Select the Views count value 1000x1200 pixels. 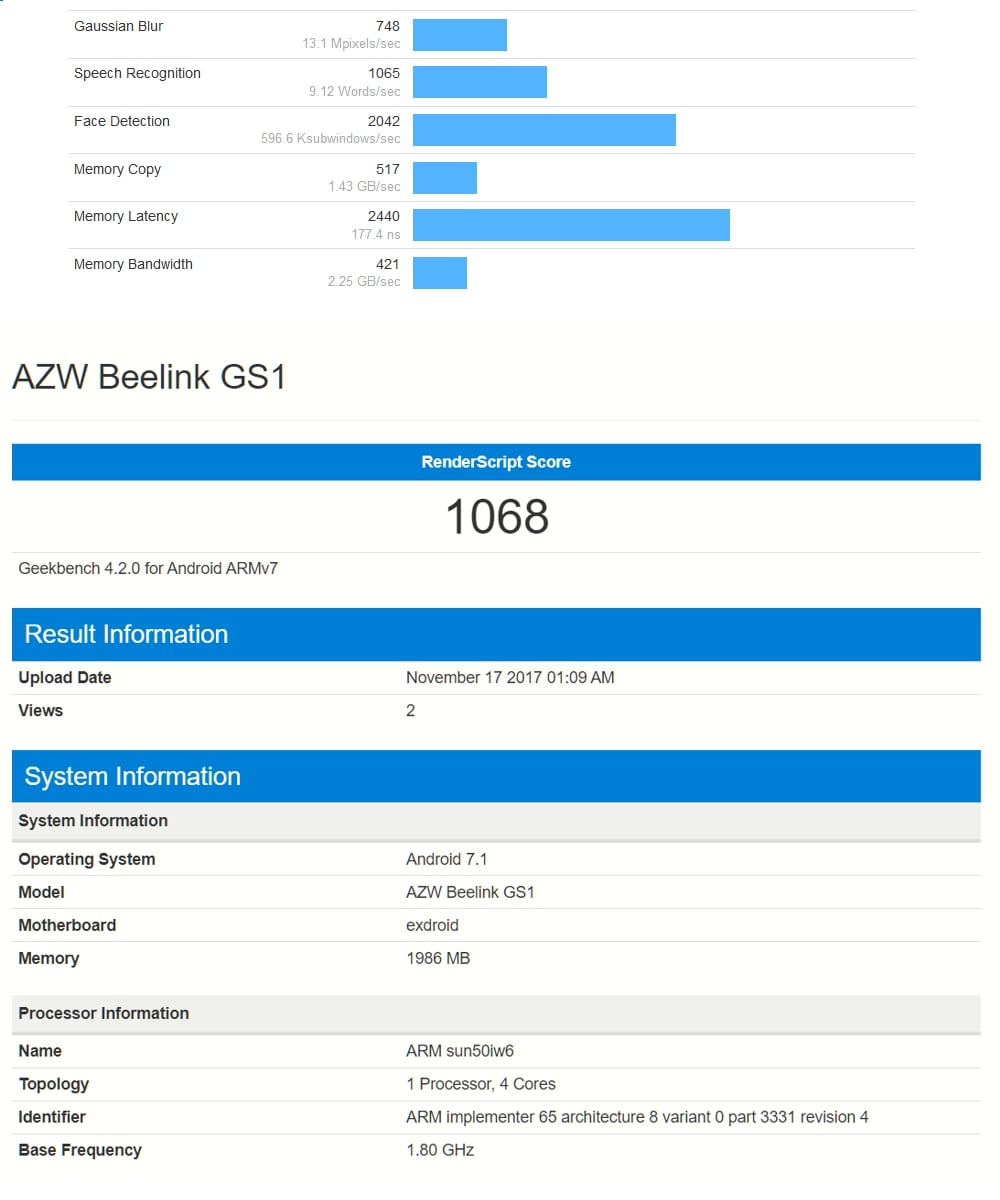point(410,710)
